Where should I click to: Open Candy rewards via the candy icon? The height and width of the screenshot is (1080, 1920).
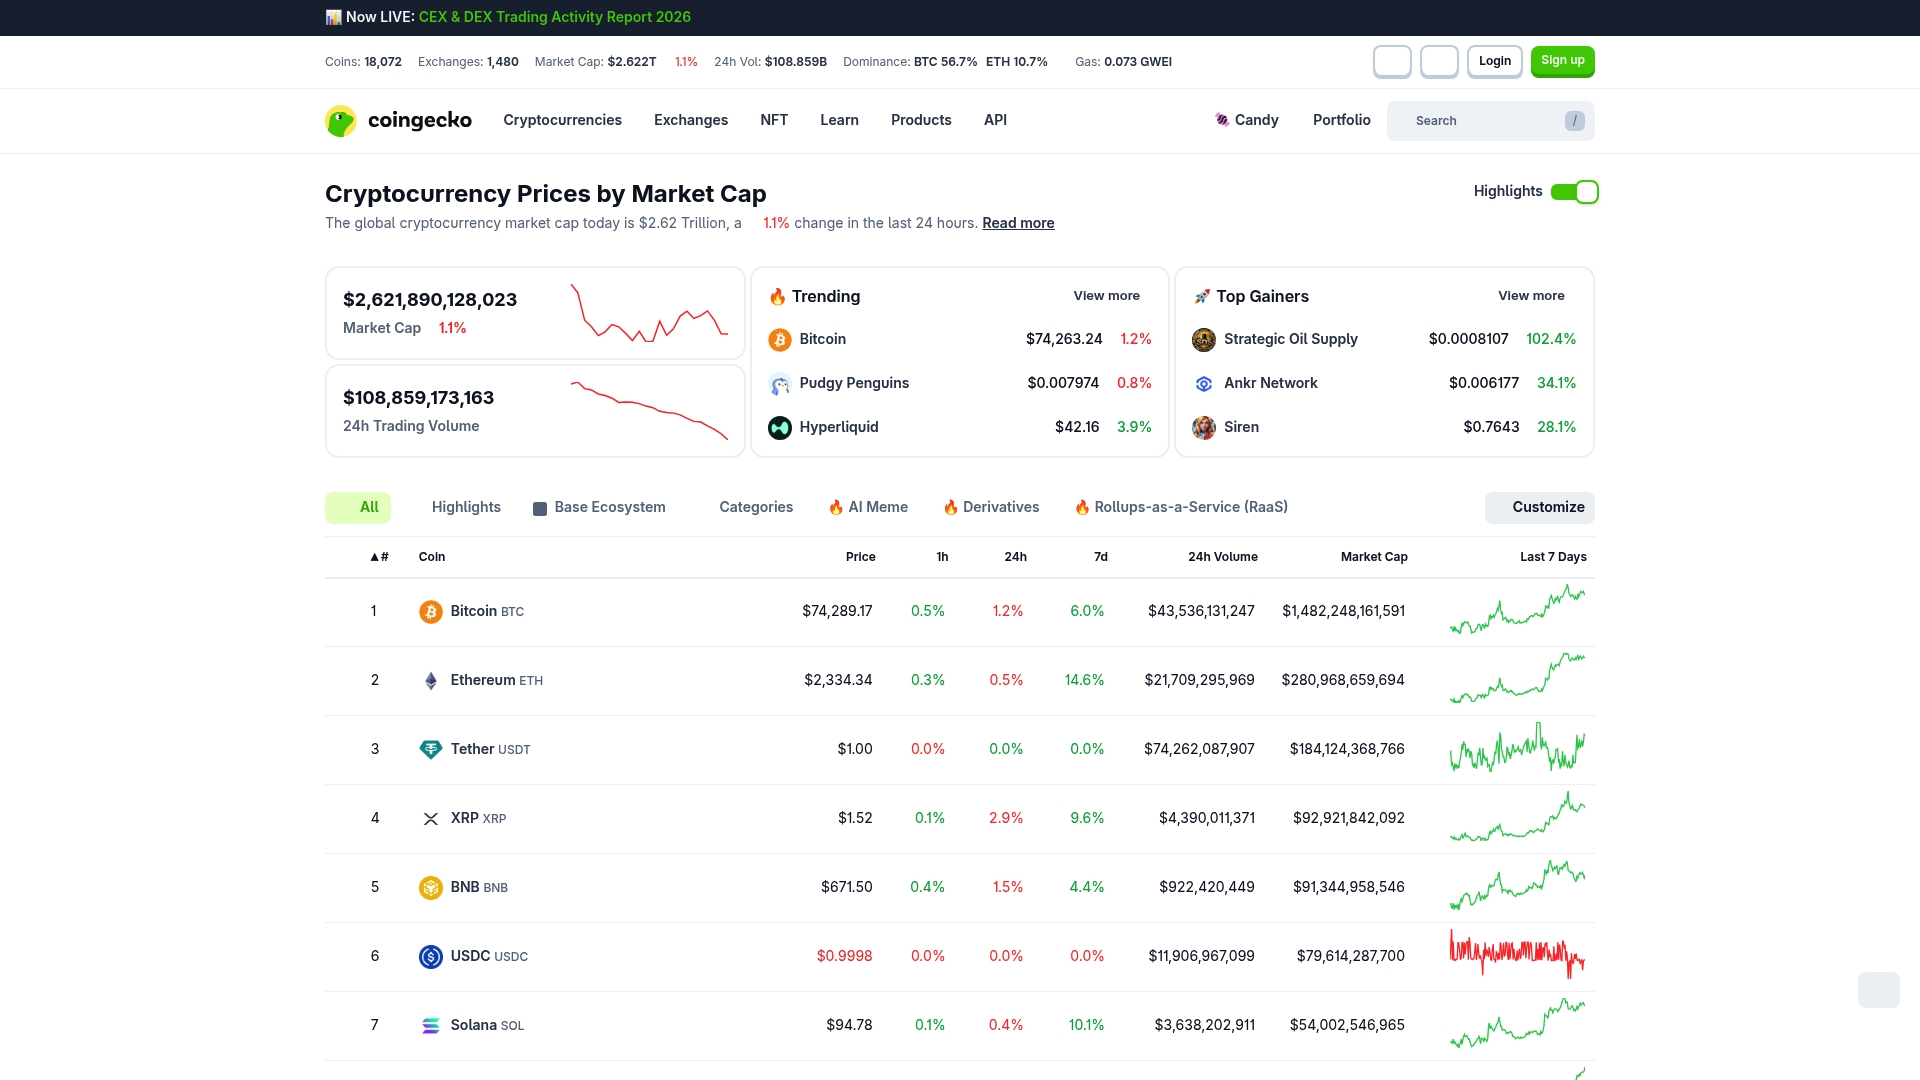coord(1221,120)
